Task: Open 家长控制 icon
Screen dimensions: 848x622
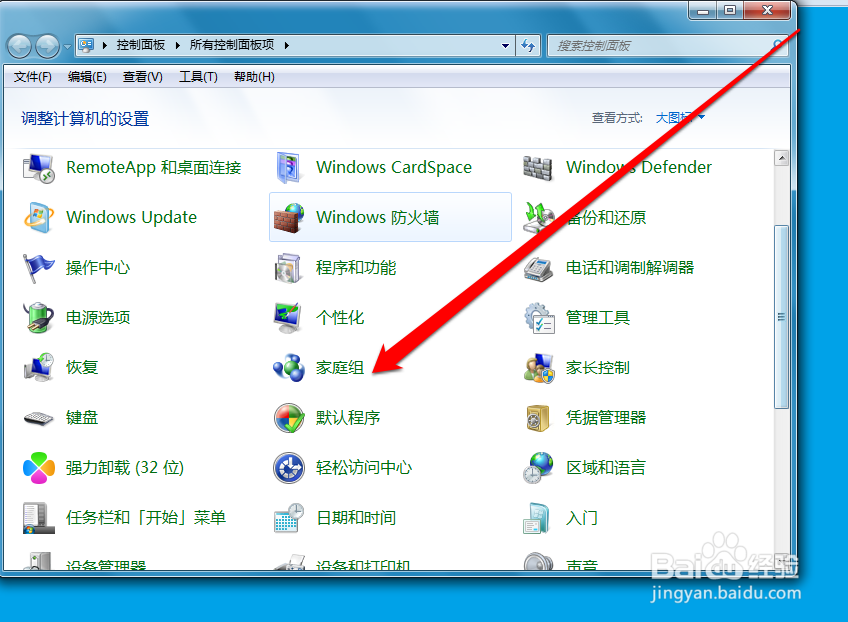Action: 539,368
